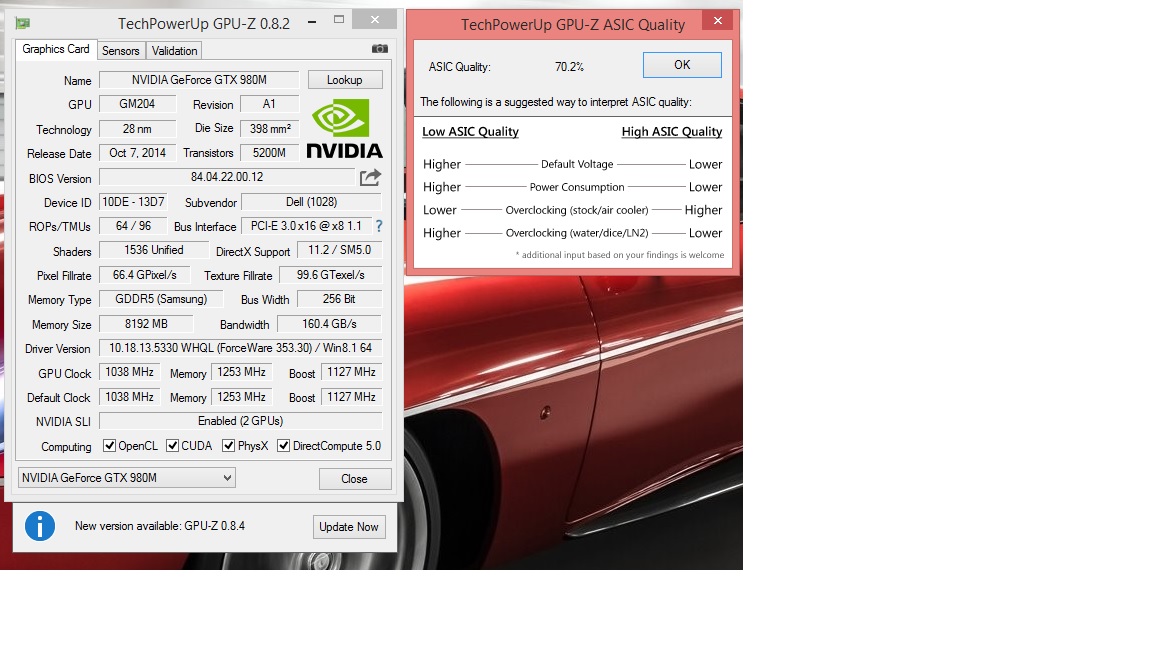Click the Bus Interface question mark icon
The width and height of the screenshot is (1152, 648).
tap(379, 226)
